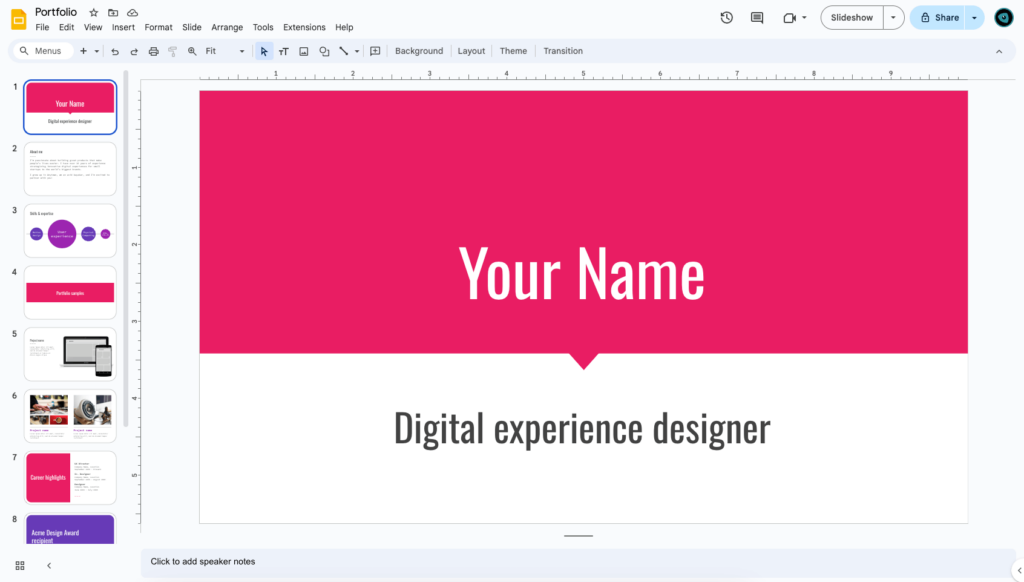Star the Portfolio presentation
This screenshot has height=582, width=1024.
pos(91,12)
